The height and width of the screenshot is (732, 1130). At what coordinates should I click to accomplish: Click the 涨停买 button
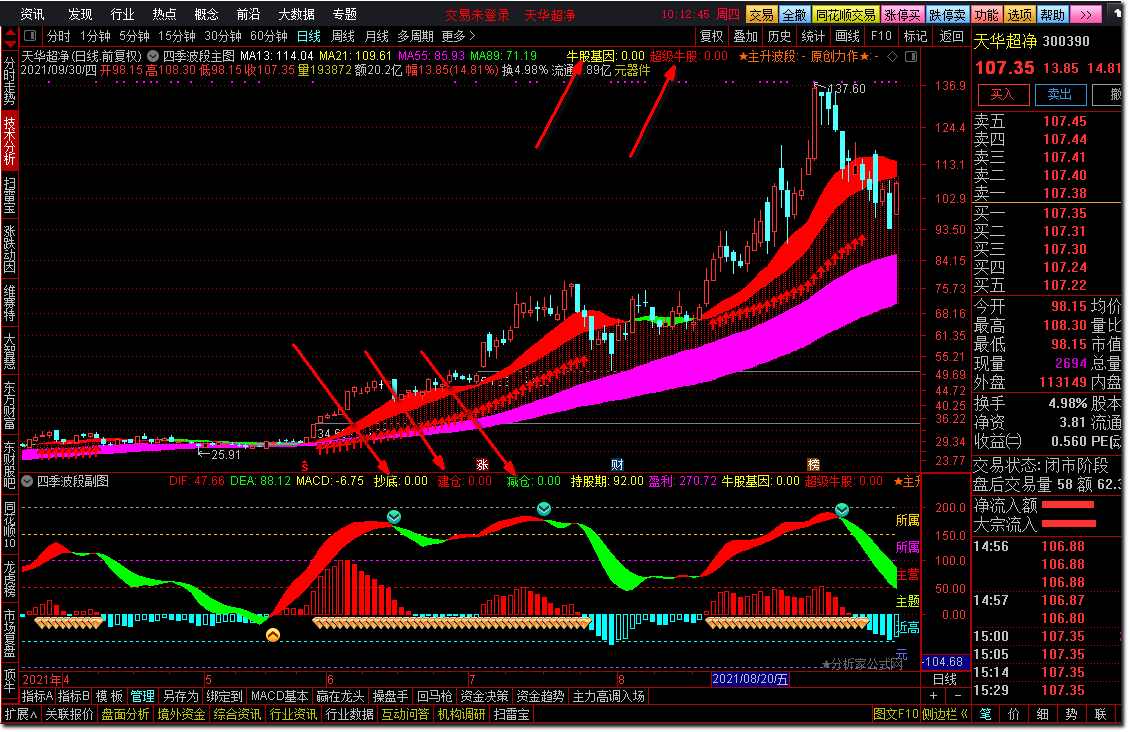pos(902,14)
